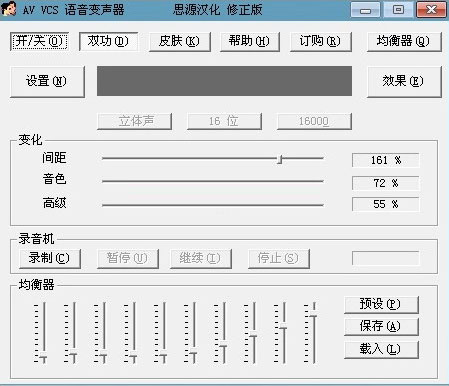Click the 72 % timbre value field

[x=385, y=183]
